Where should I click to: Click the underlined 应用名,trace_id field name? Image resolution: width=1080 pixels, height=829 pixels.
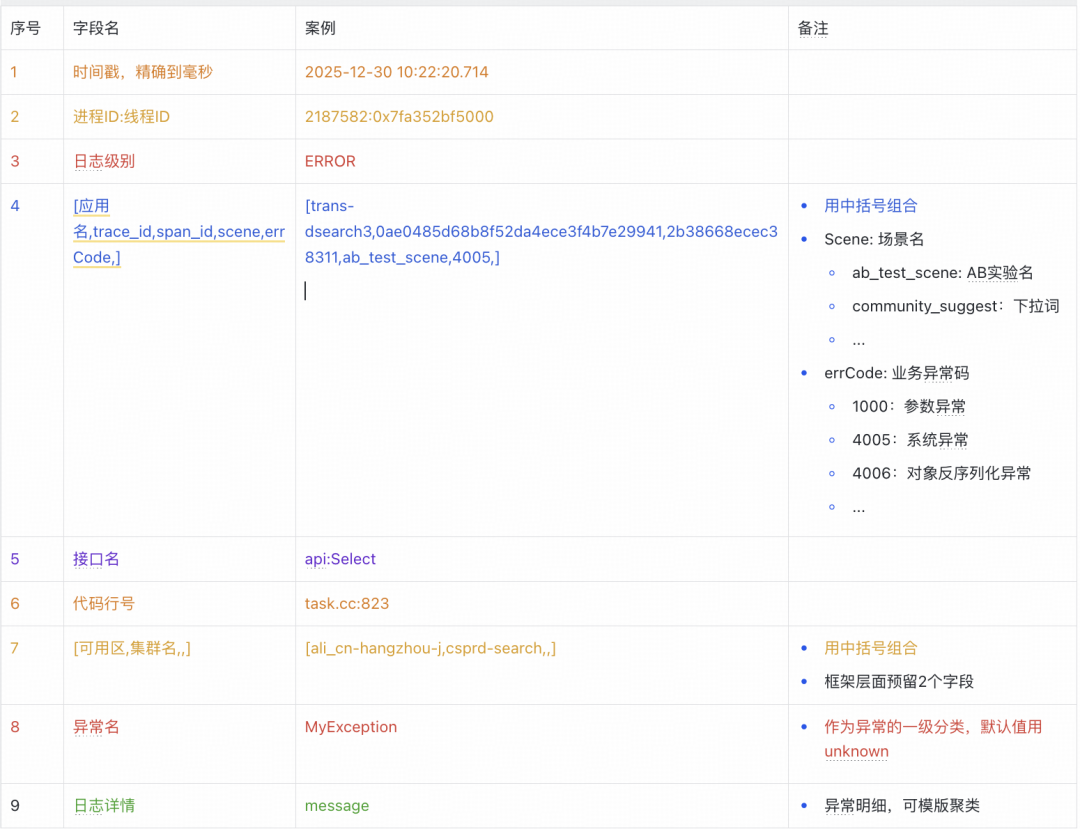[179, 231]
